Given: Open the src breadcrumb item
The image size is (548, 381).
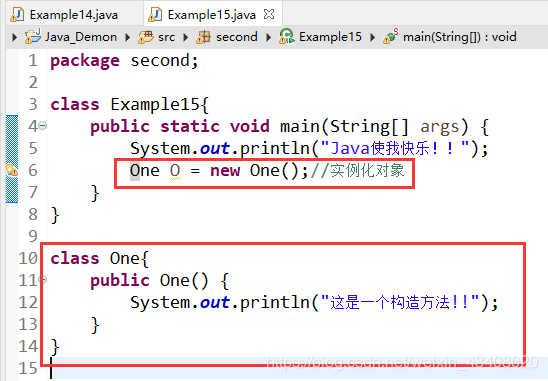Looking at the screenshot, I should [166, 37].
